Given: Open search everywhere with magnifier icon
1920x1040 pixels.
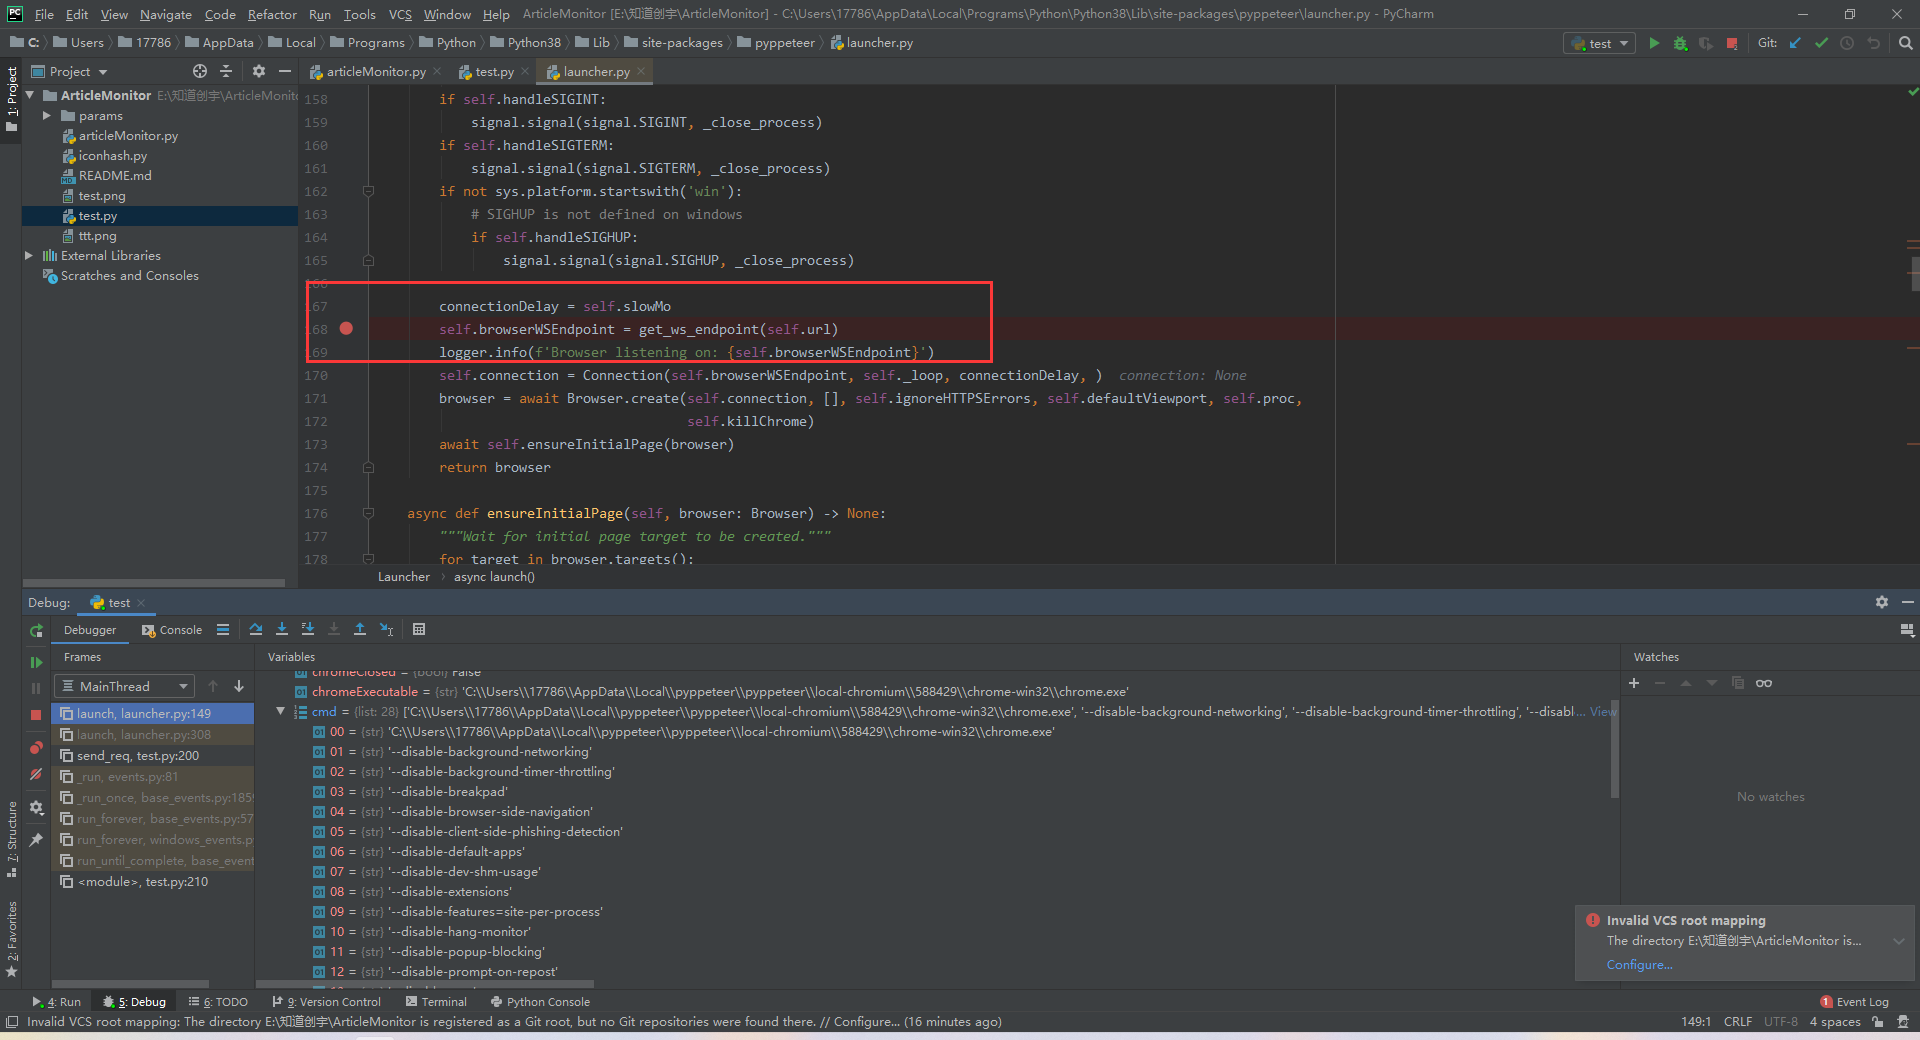Looking at the screenshot, I should click(1904, 43).
